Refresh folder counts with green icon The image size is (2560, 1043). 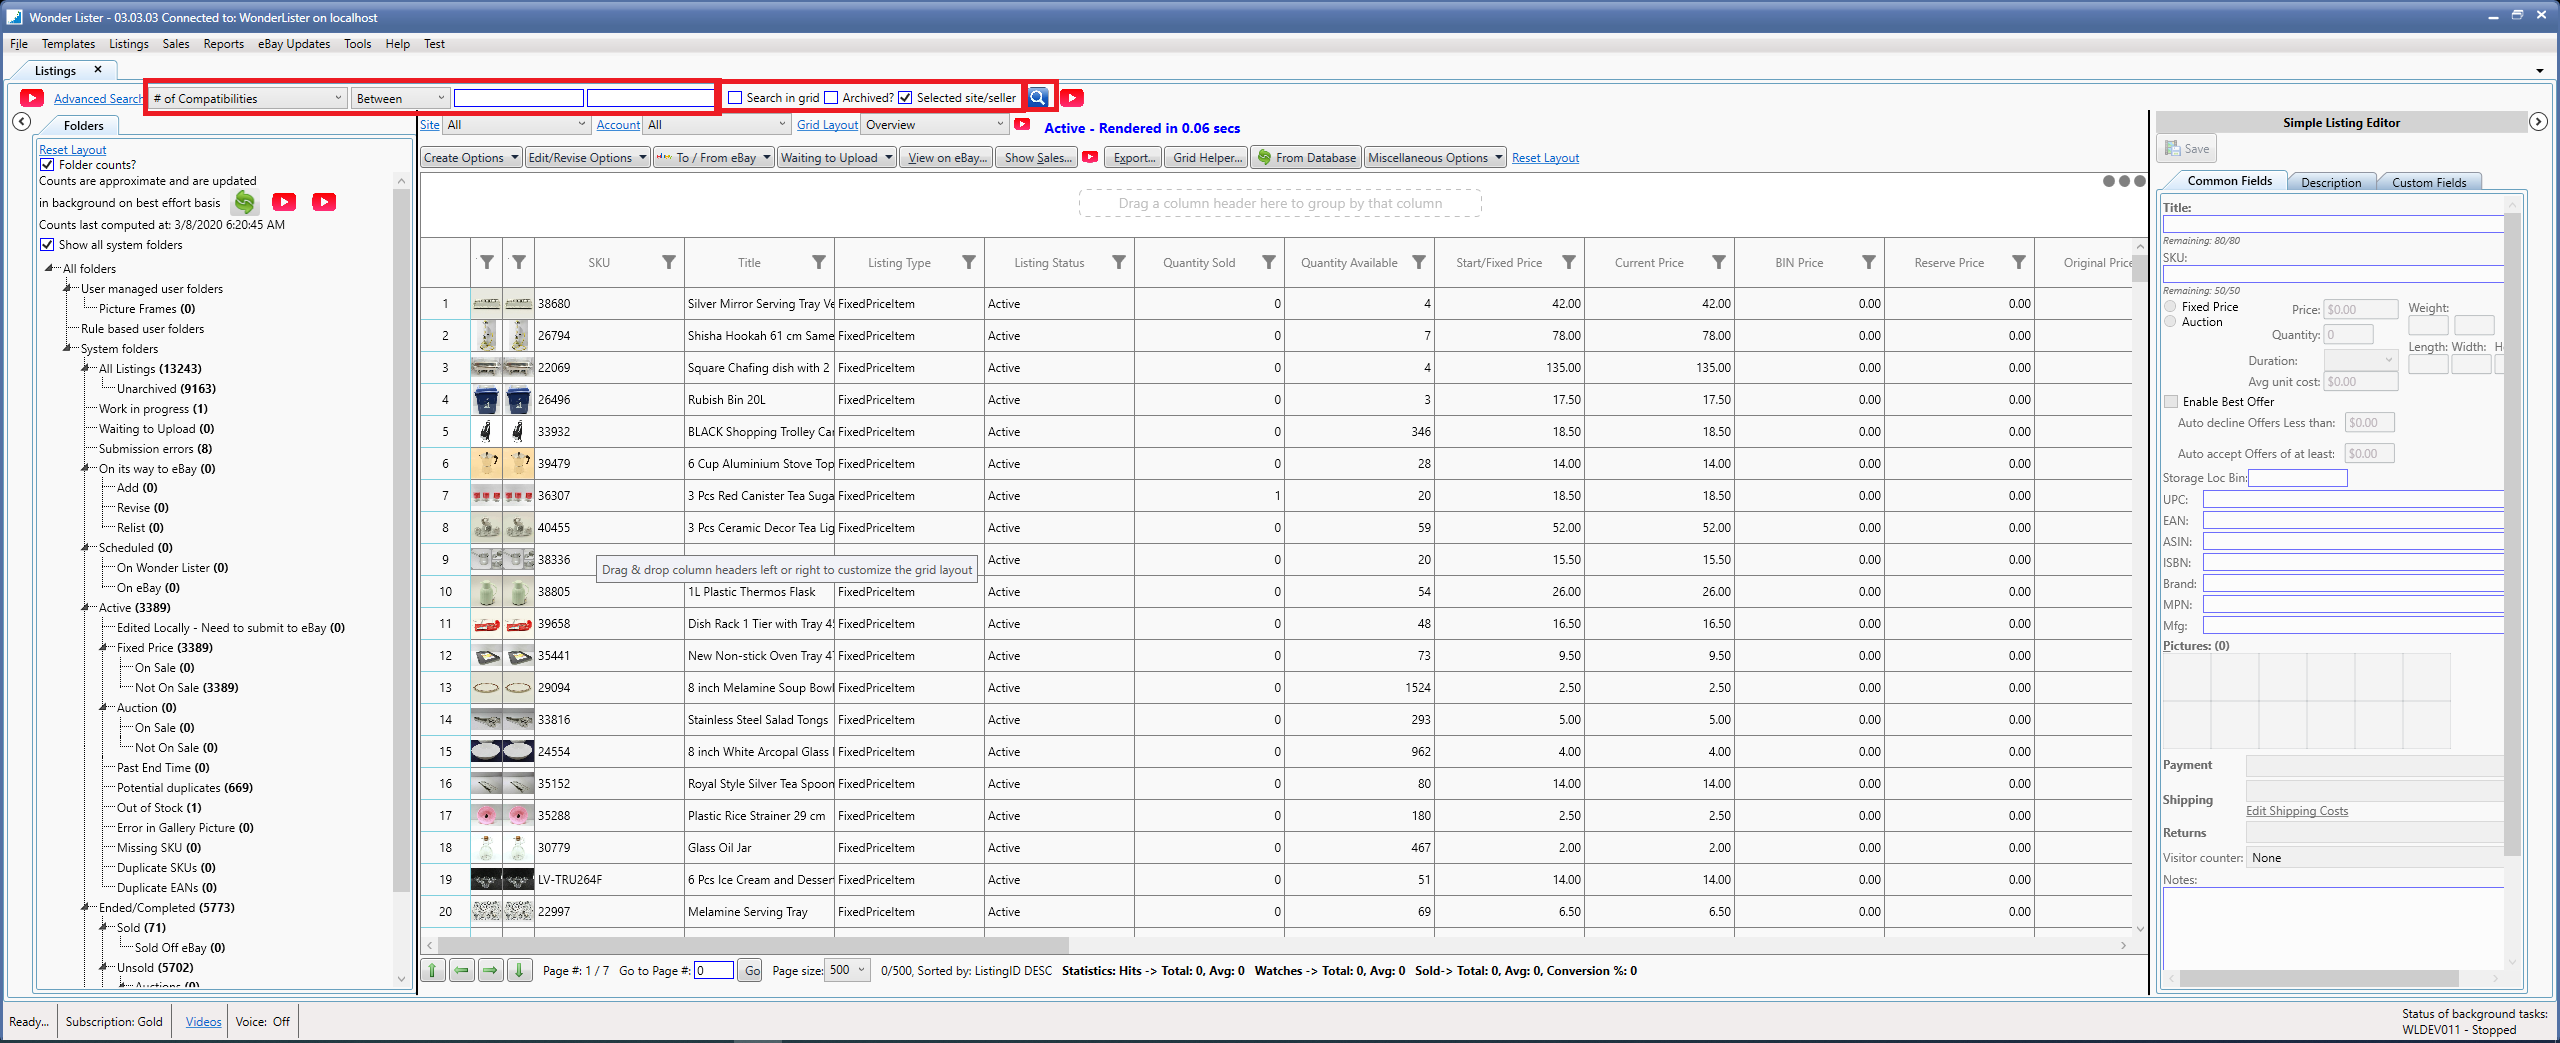point(244,202)
